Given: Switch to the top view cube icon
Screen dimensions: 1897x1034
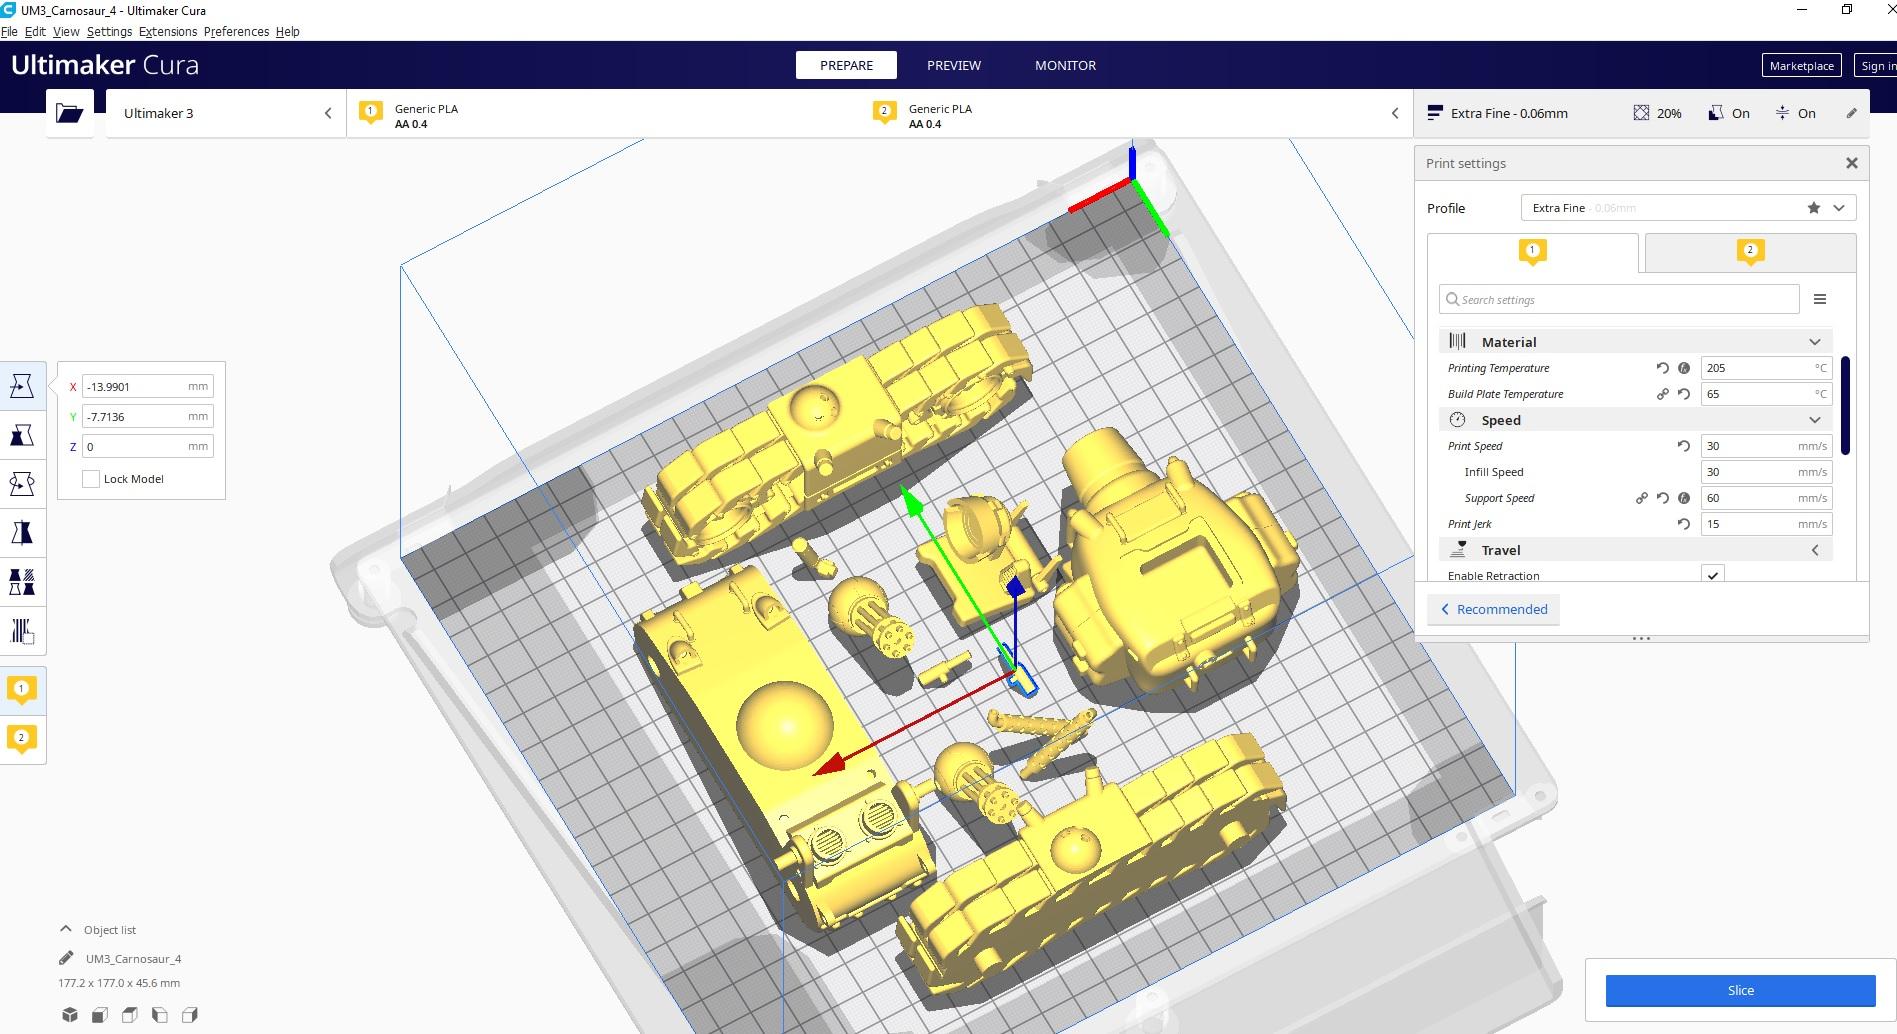Looking at the screenshot, I should coord(130,1015).
